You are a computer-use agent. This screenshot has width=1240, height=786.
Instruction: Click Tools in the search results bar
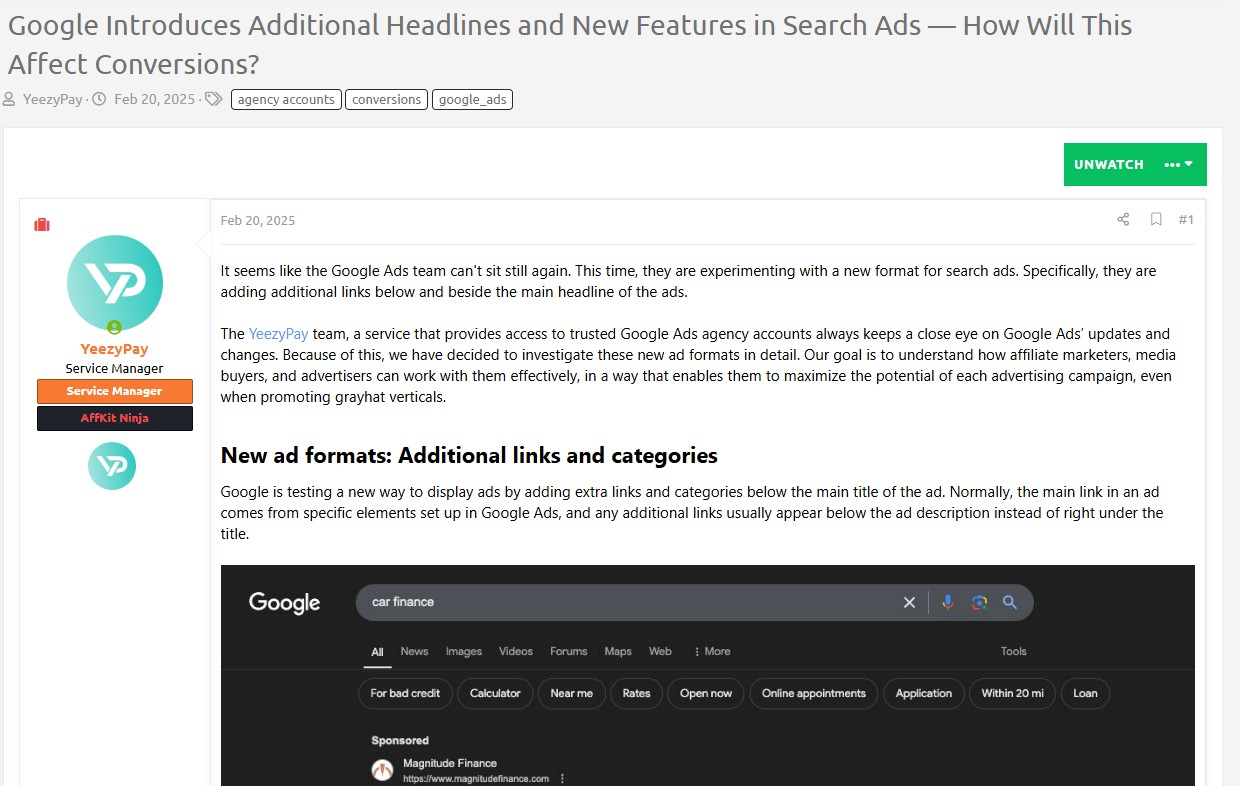click(x=1014, y=651)
